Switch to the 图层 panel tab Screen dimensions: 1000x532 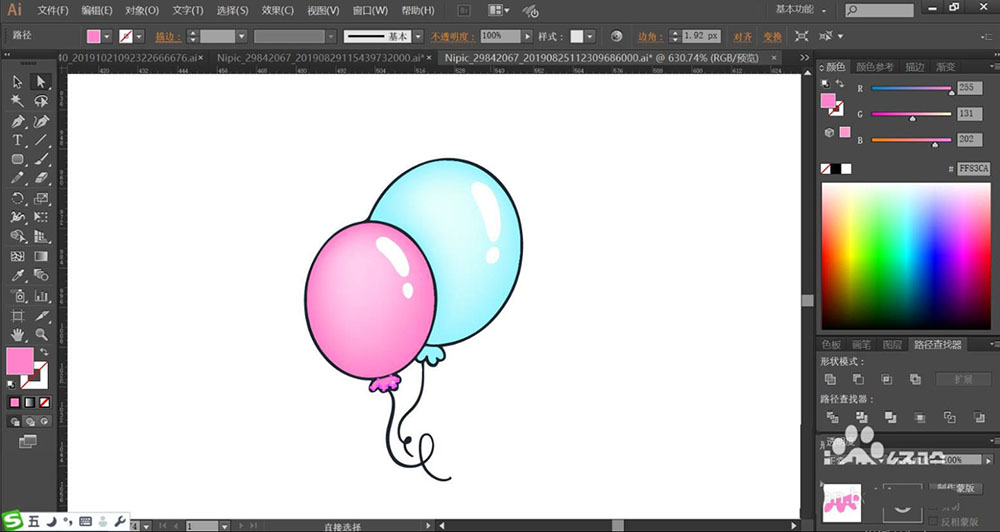892,344
